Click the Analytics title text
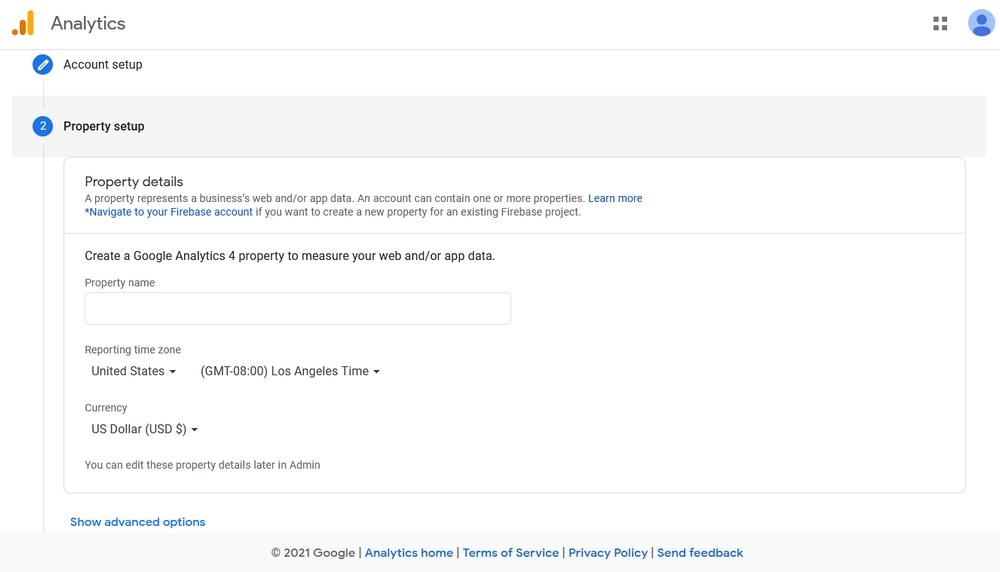1000x572 pixels. tap(88, 24)
